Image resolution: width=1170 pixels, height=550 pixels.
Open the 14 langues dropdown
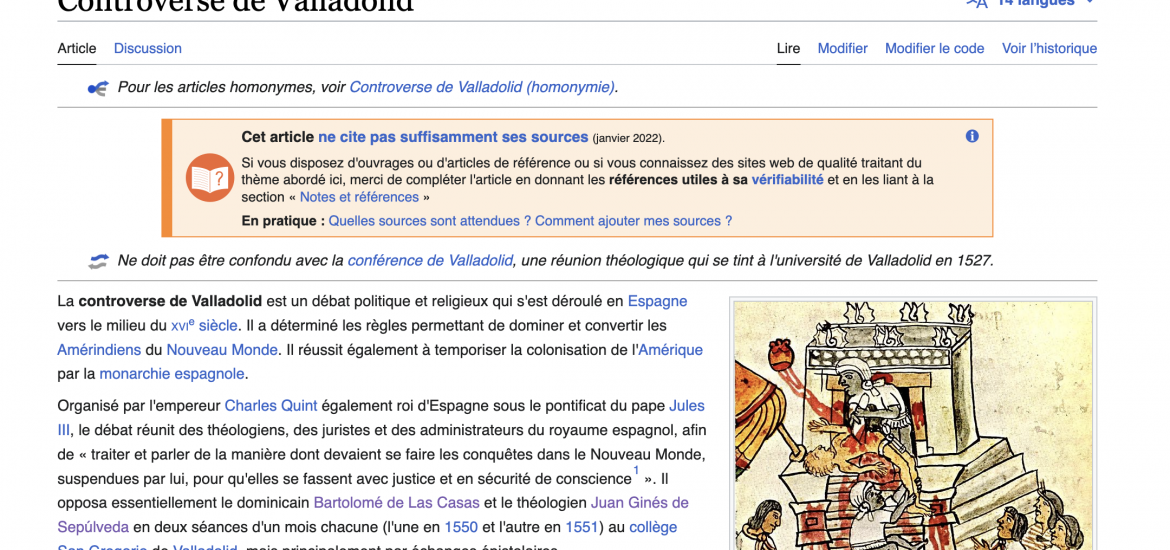[x=1030, y=3]
